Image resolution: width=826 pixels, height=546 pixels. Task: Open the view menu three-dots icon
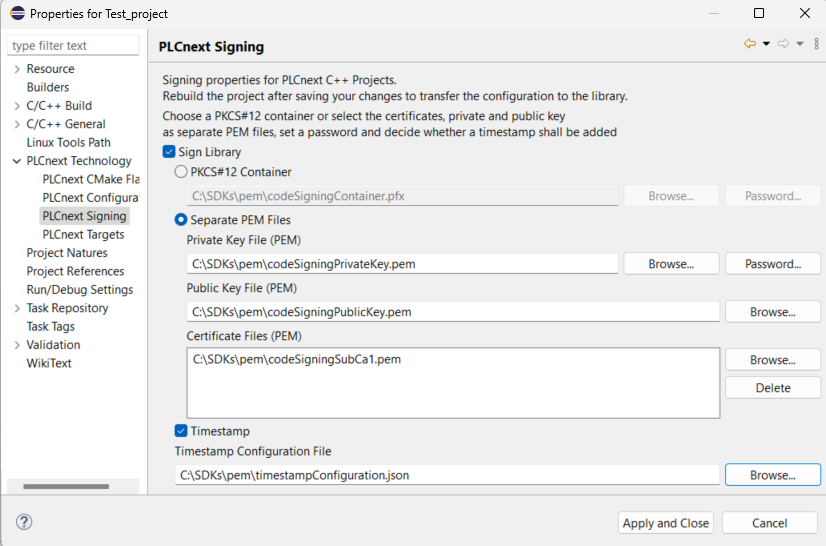point(817,44)
